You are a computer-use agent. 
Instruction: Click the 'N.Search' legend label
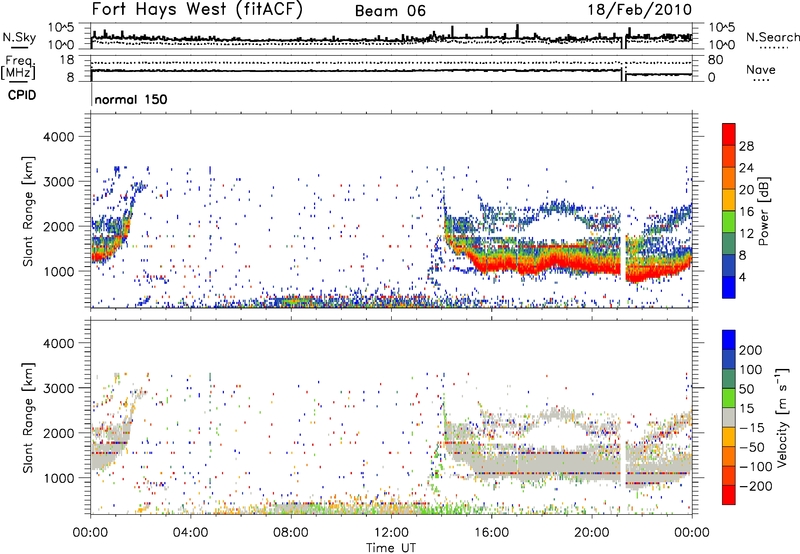click(x=772, y=37)
